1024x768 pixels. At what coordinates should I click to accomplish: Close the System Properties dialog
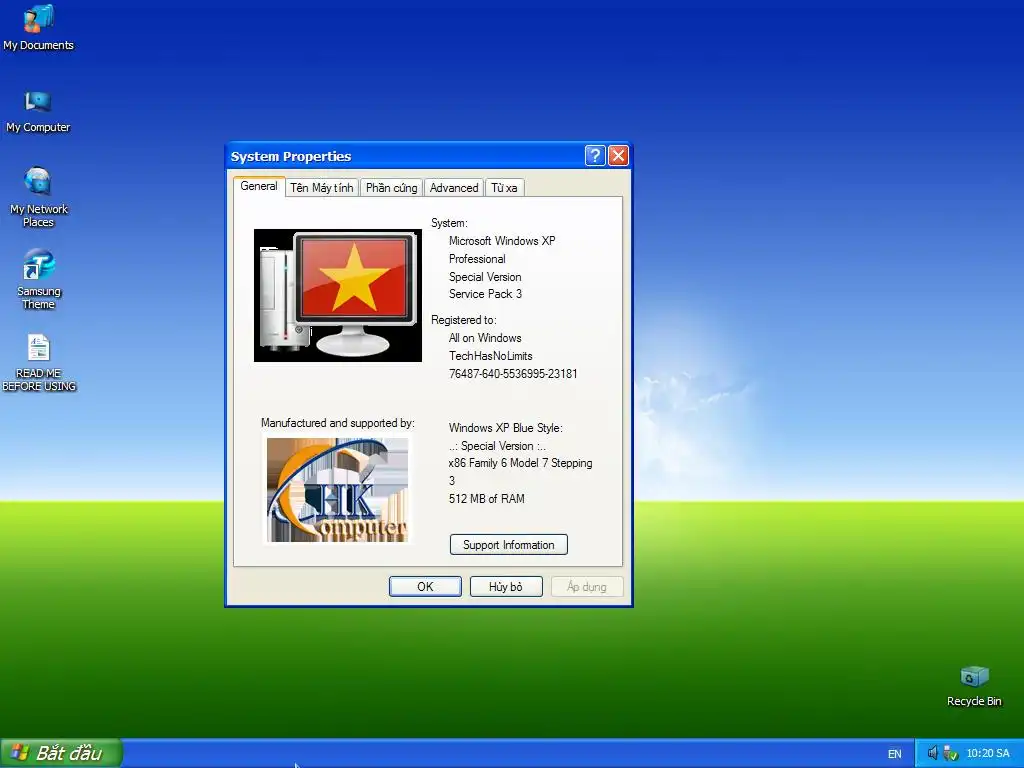pyautogui.click(x=618, y=155)
